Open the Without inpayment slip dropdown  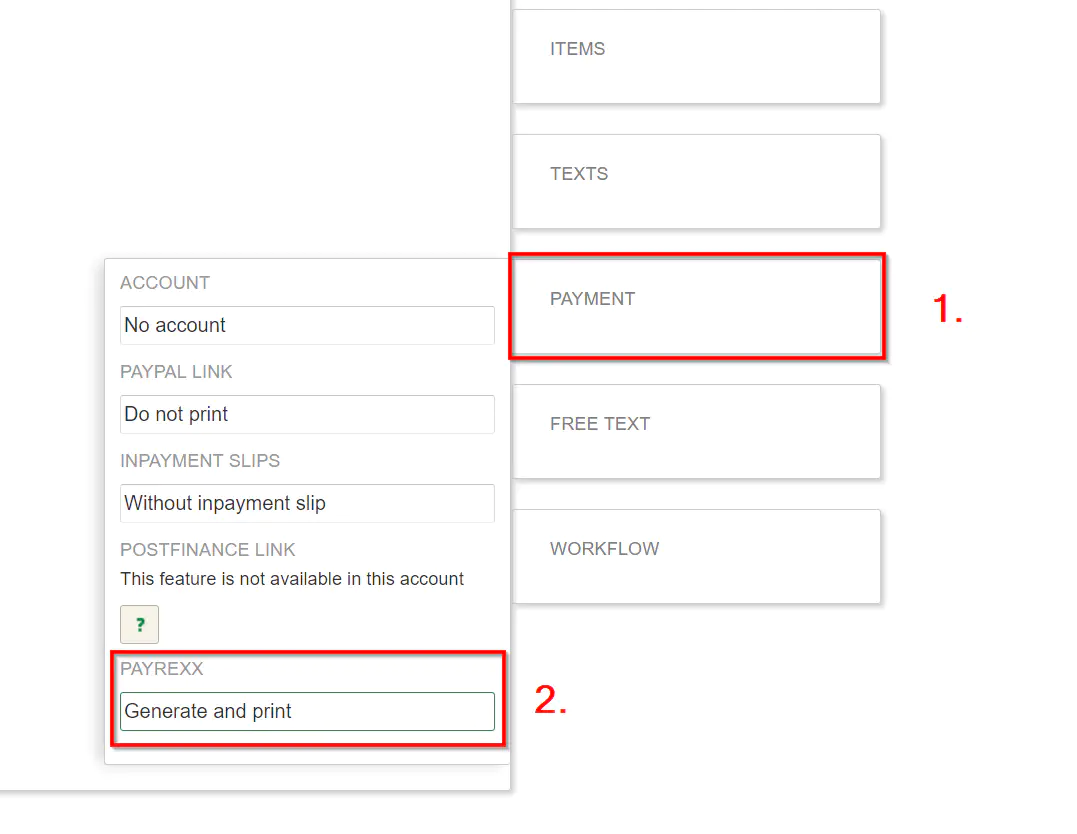pyautogui.click(x=307, y=503)
